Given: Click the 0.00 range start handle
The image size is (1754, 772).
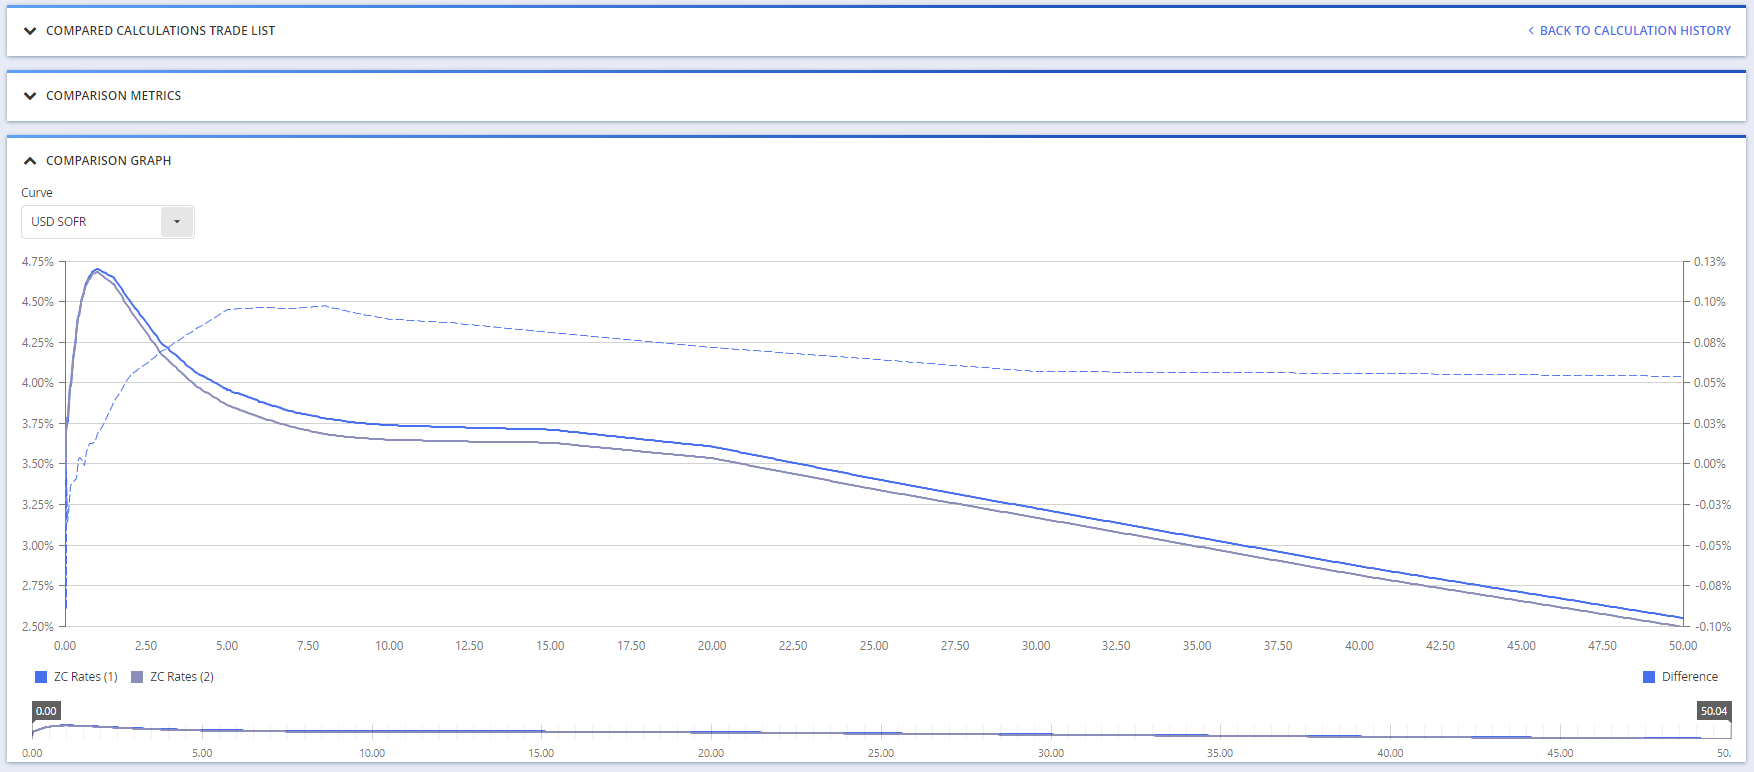Looking at the screenshot, I should point(46,711).
